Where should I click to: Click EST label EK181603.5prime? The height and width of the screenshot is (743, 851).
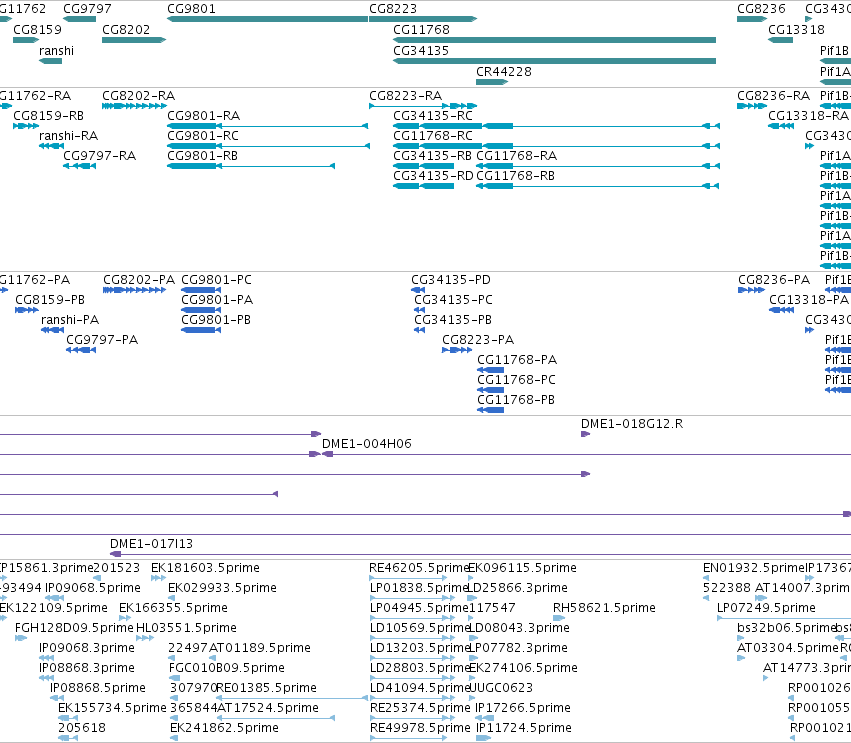coord(205,568)
